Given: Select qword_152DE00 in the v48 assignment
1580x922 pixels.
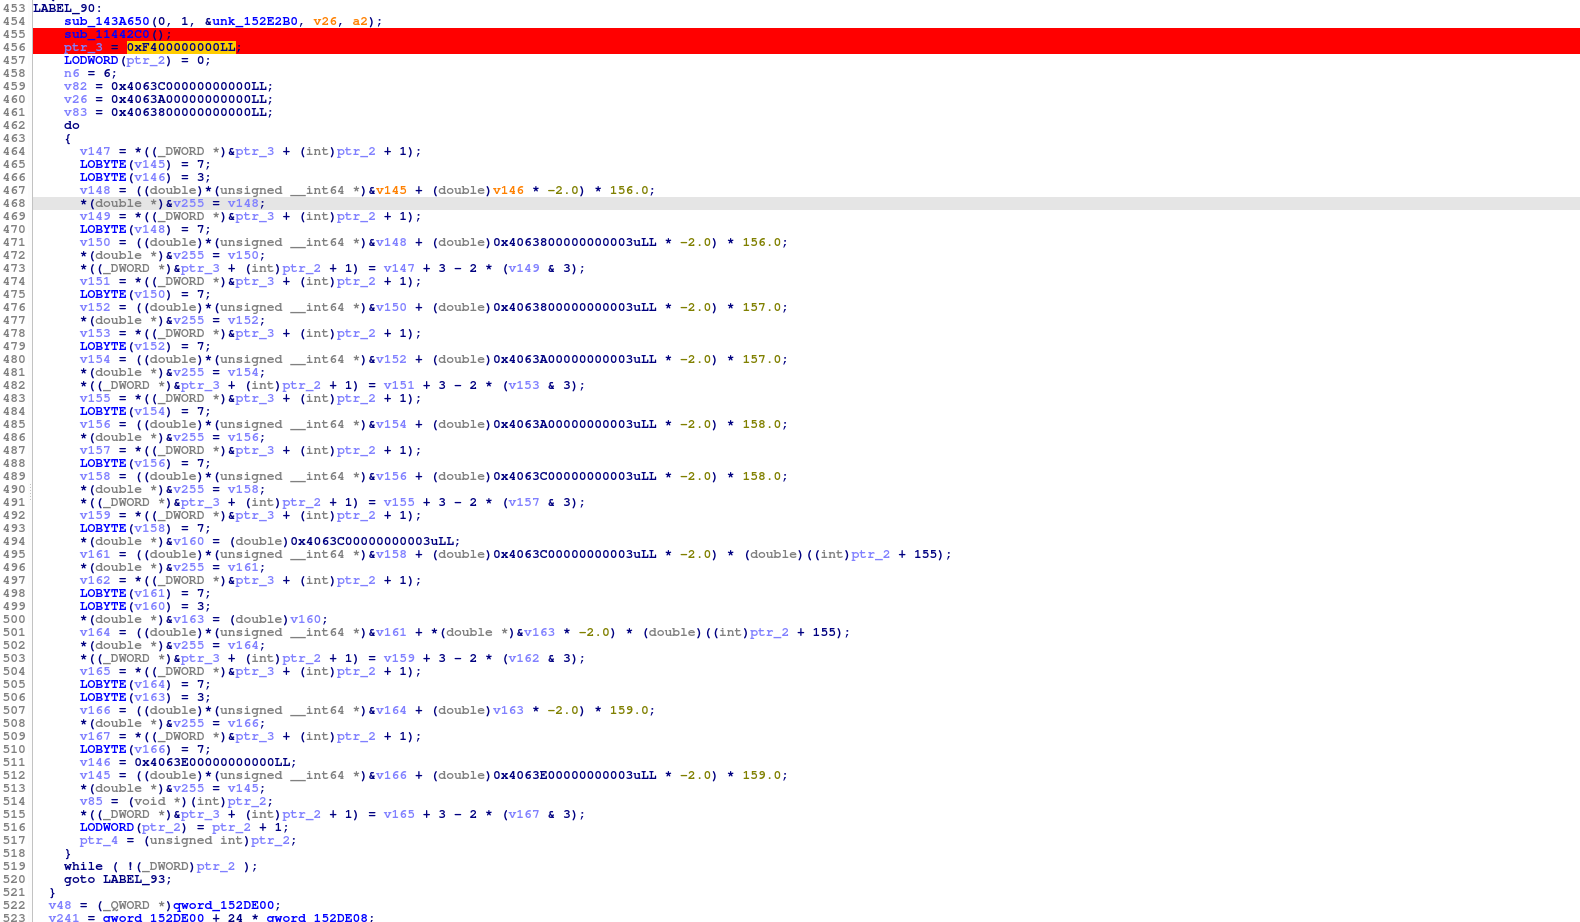Looking at the screenshot, I should 223,905.
